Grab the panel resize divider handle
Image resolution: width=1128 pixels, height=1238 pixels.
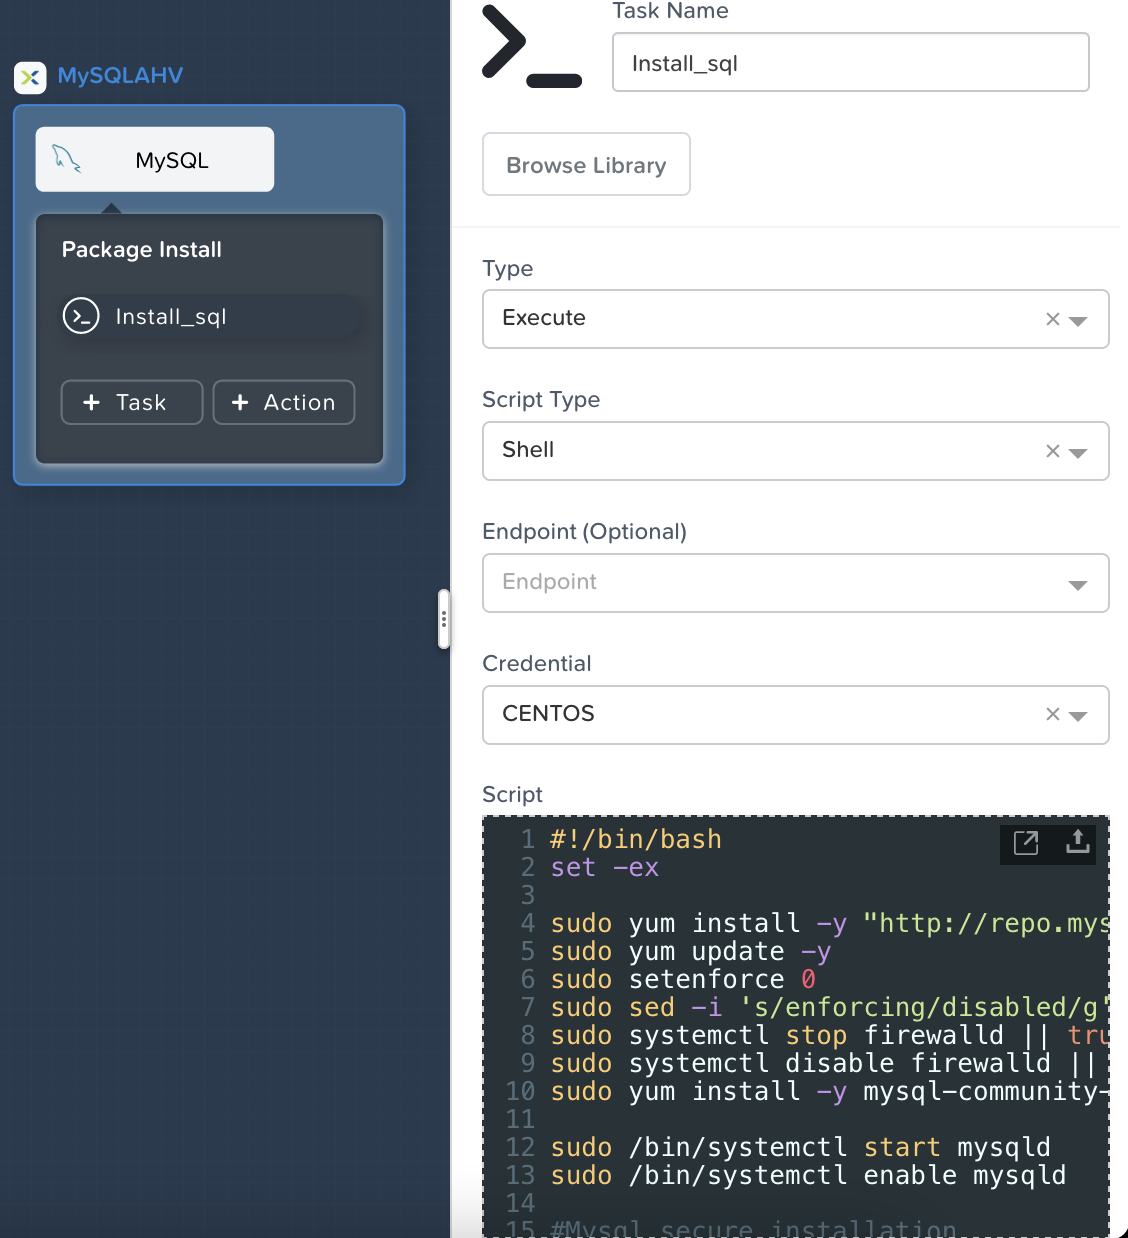pos(444,619)
